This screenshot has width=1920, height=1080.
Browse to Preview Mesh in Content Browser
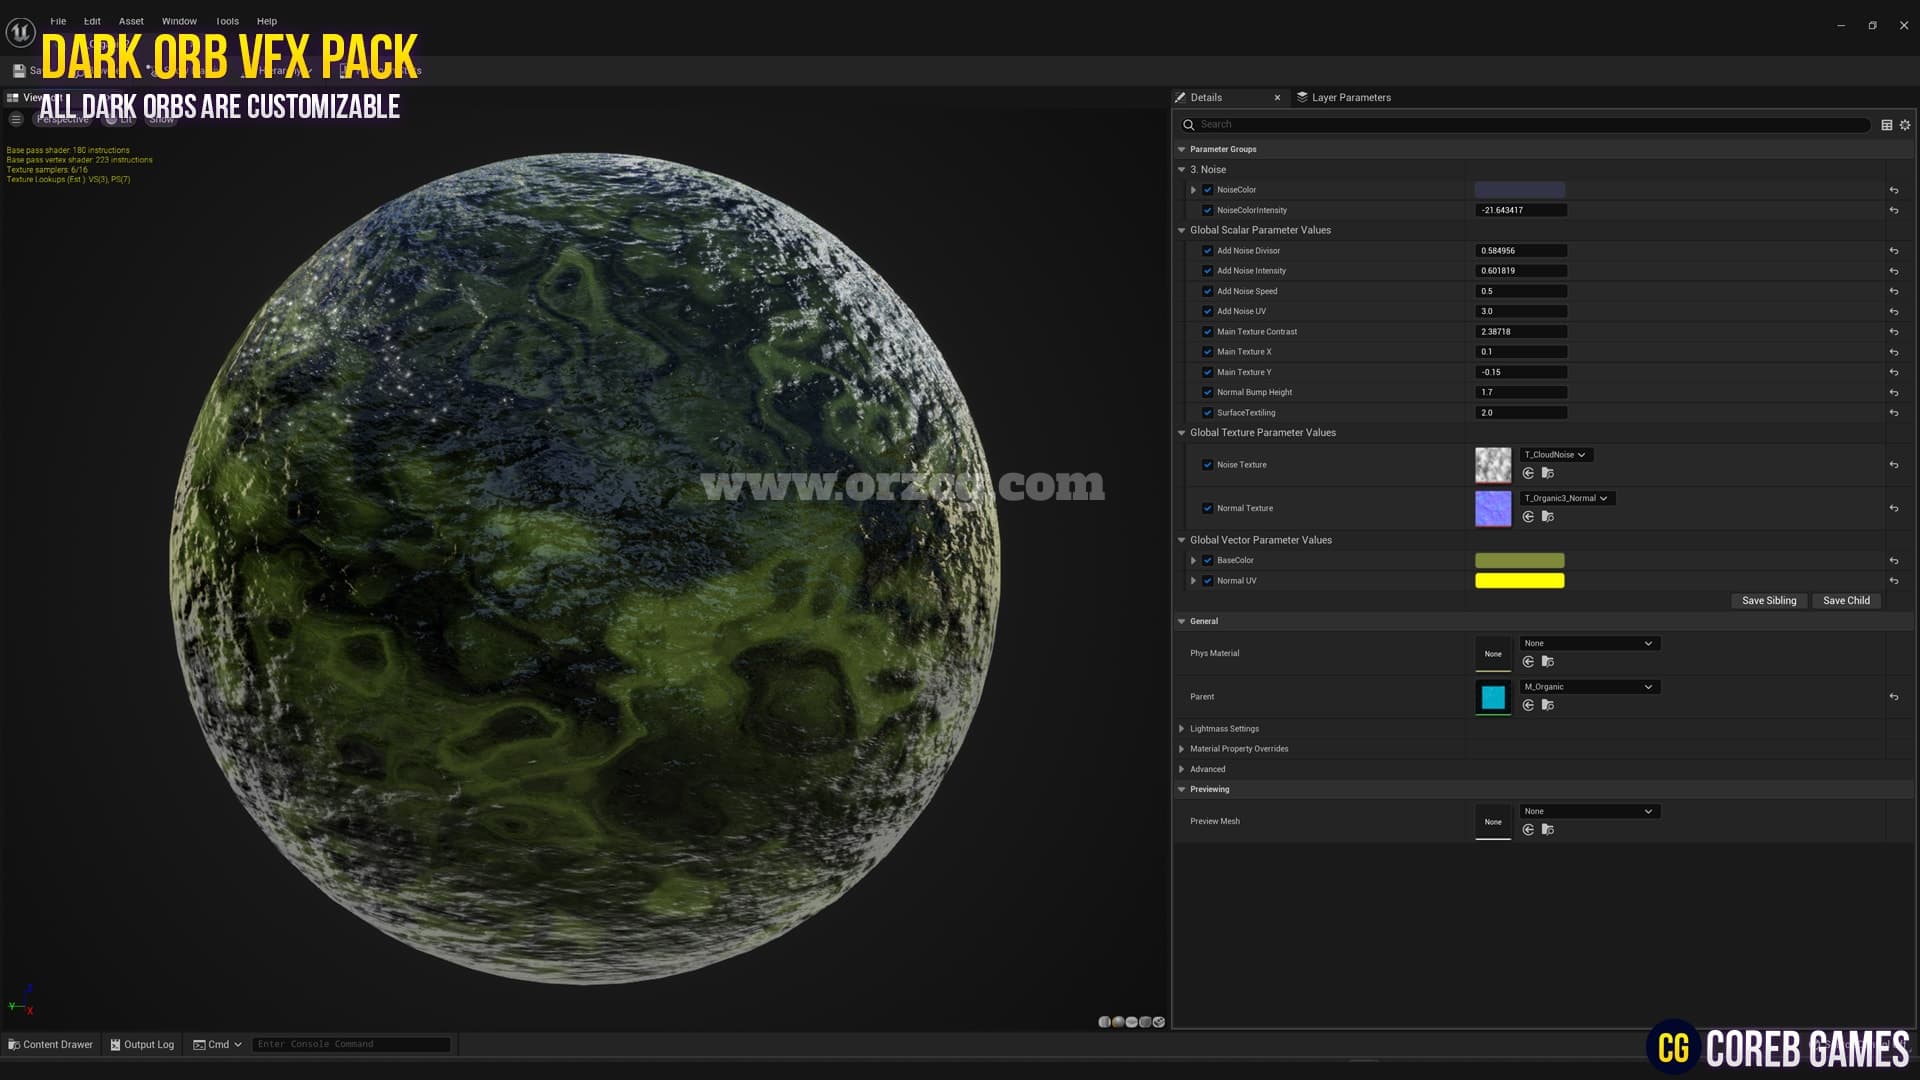(1548, 830)
